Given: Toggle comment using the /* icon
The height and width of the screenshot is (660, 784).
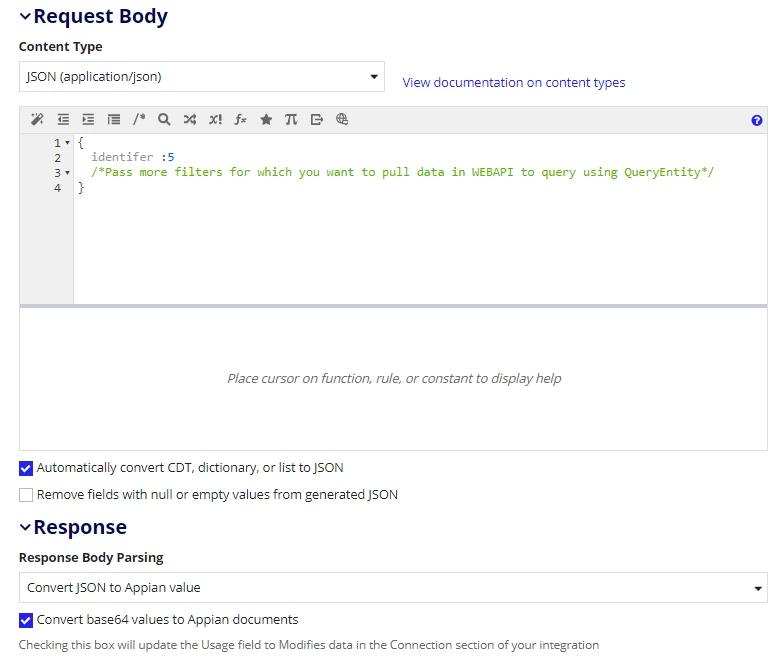Looking at the screenshot, I should click(x=139, y=120).
